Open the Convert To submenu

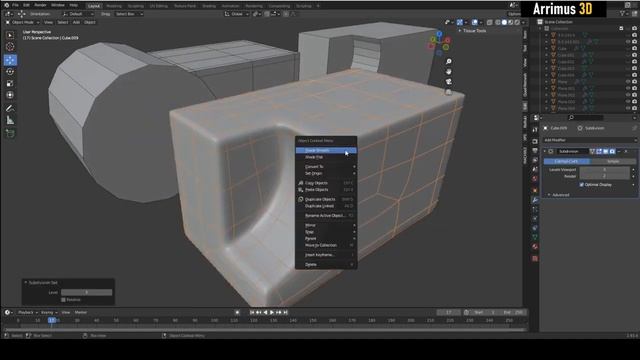326,167
